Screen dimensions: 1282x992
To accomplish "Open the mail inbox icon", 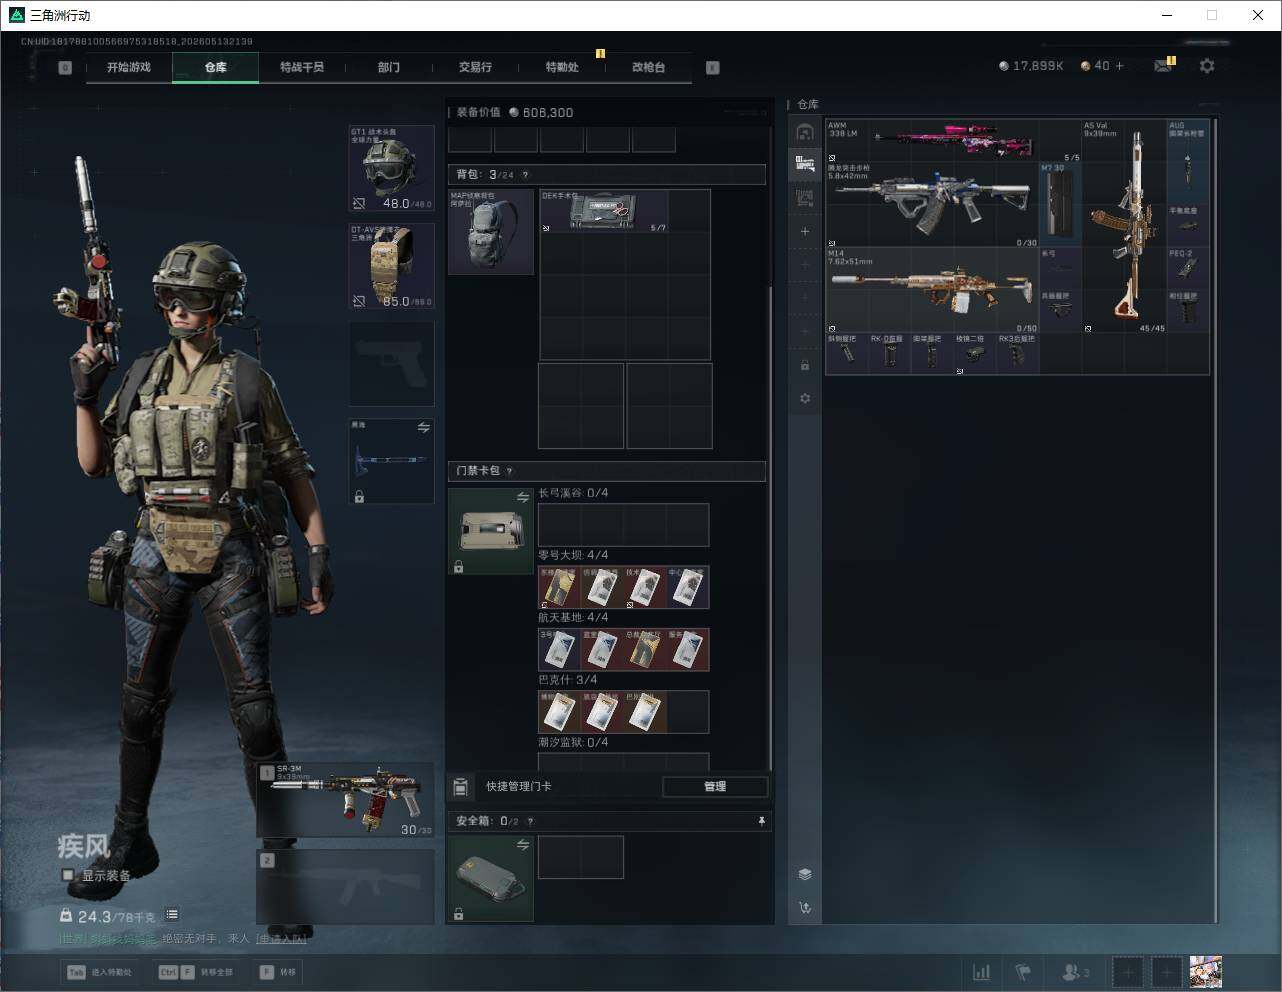I will point(1163,66).
